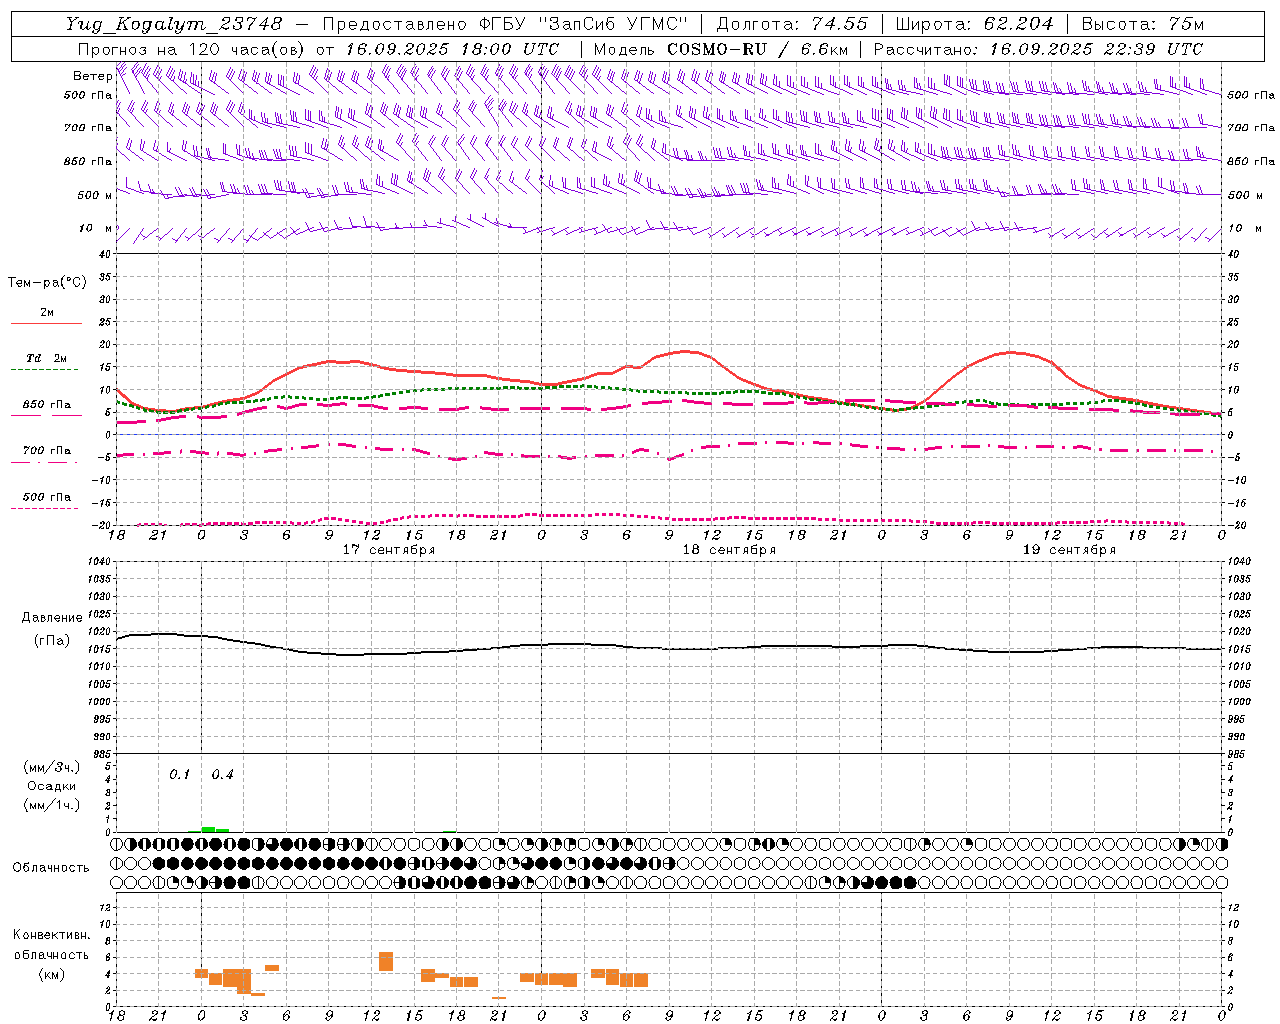Select the text 'Предоставлено ФГБУ "ЗапСиб УГМС"'
The height and width of the screenshot is (1024, 1280).
point(505,24)
